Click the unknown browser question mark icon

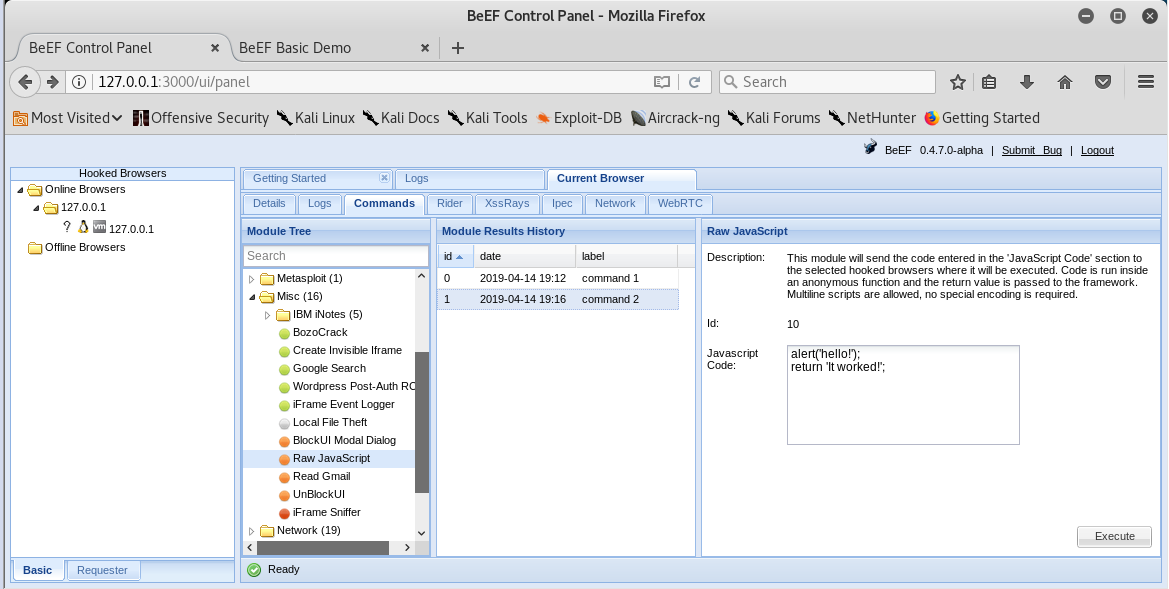click(67, 227)
